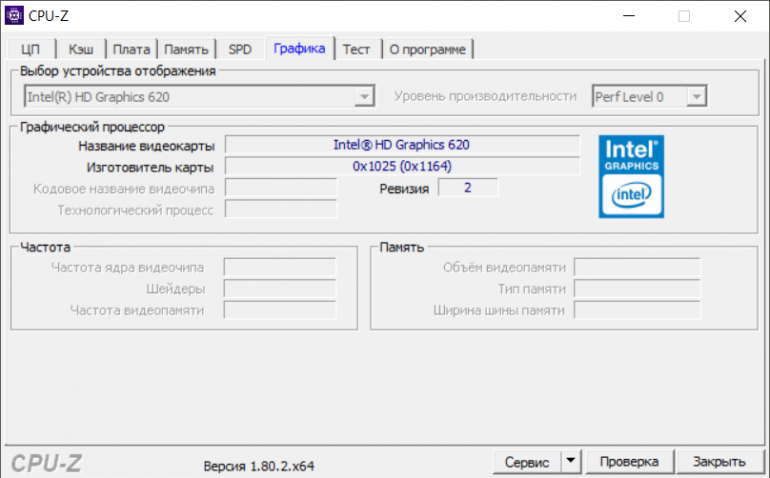Click the Проверка button

(629, 462)
